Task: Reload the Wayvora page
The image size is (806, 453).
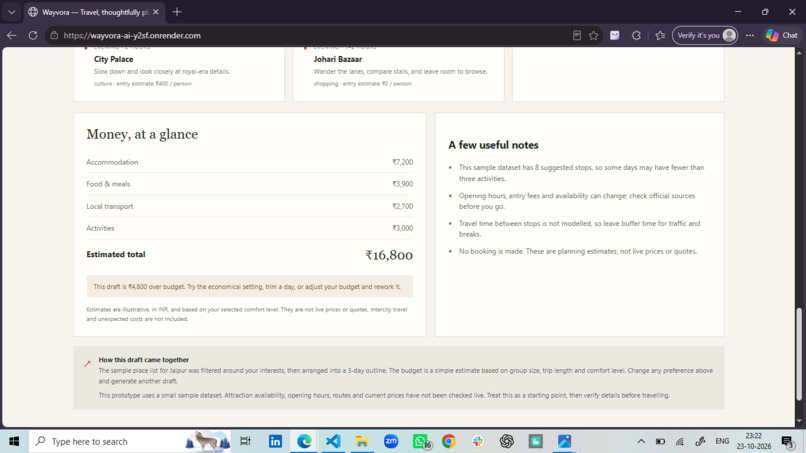Action: [33, 35]
